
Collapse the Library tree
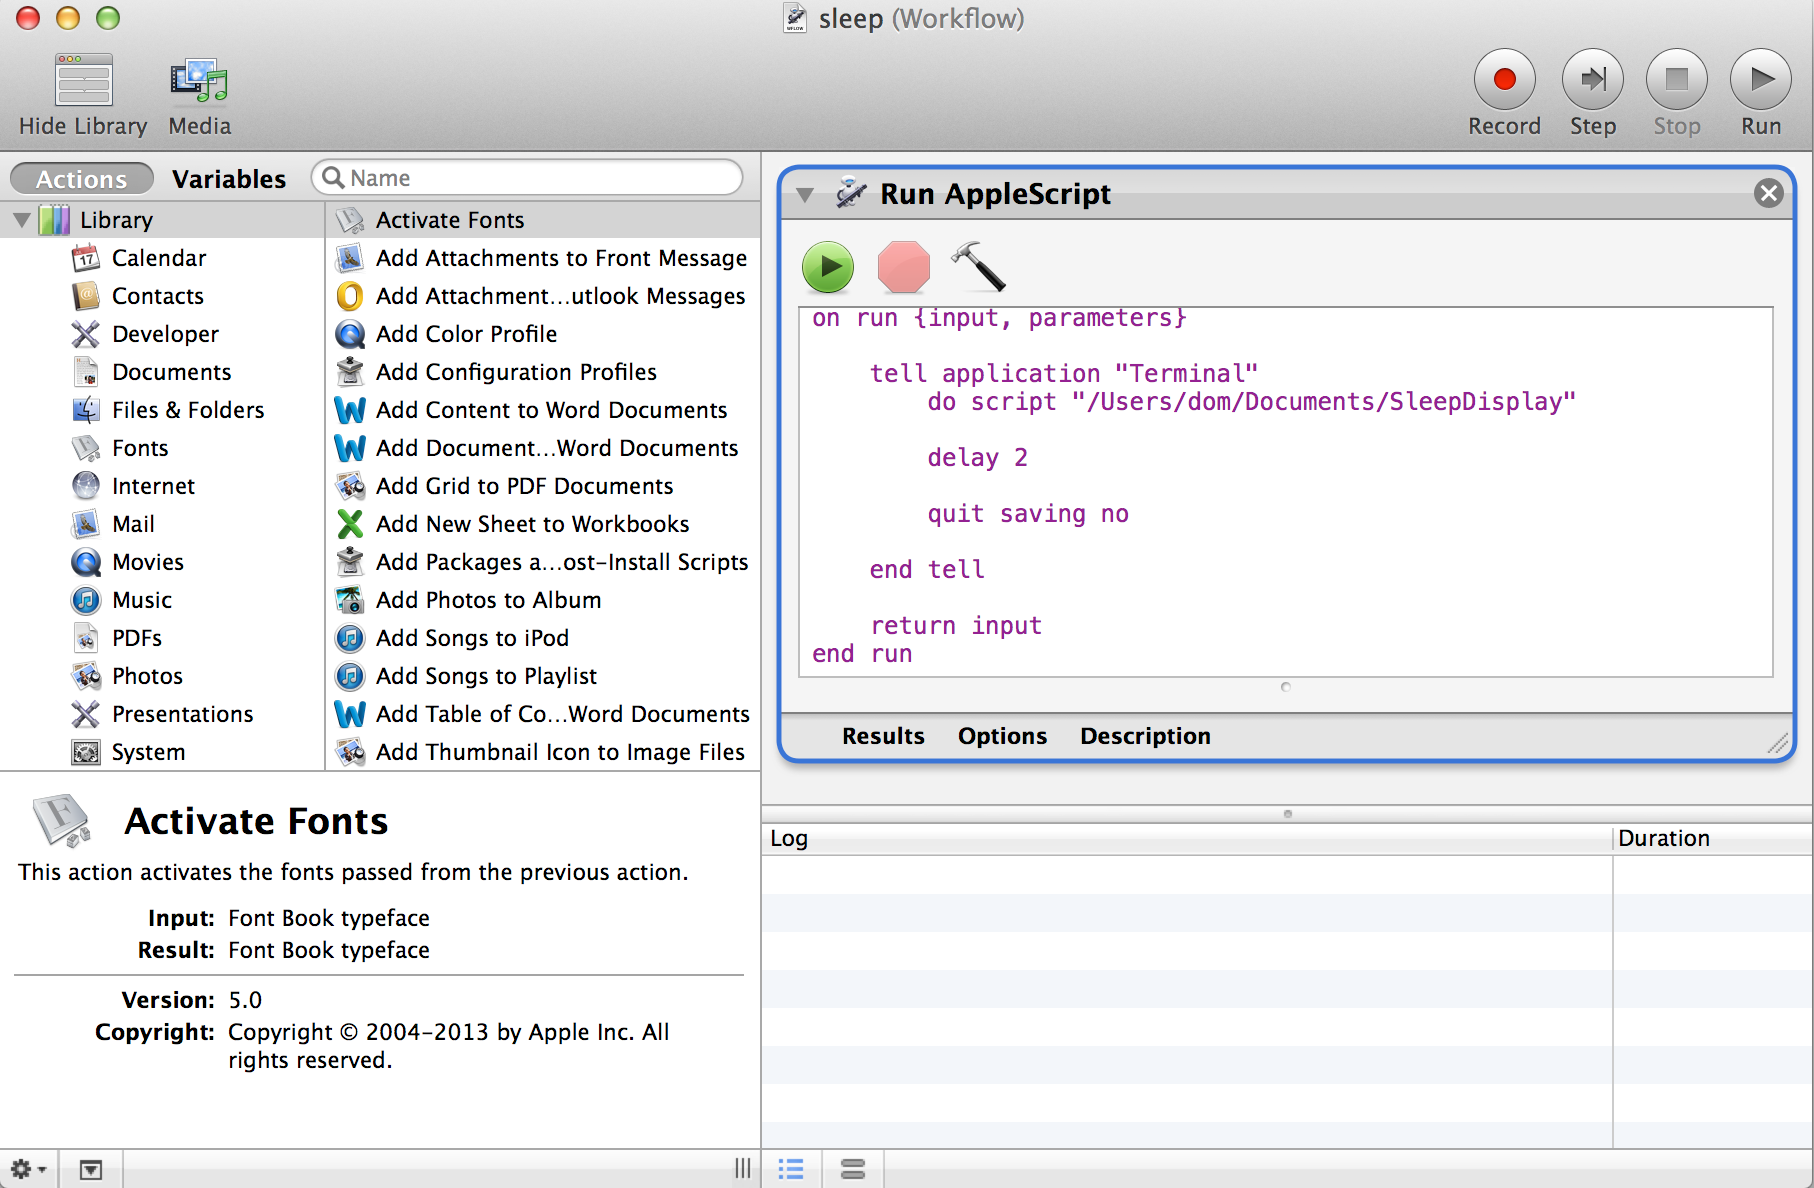(21, 220)
